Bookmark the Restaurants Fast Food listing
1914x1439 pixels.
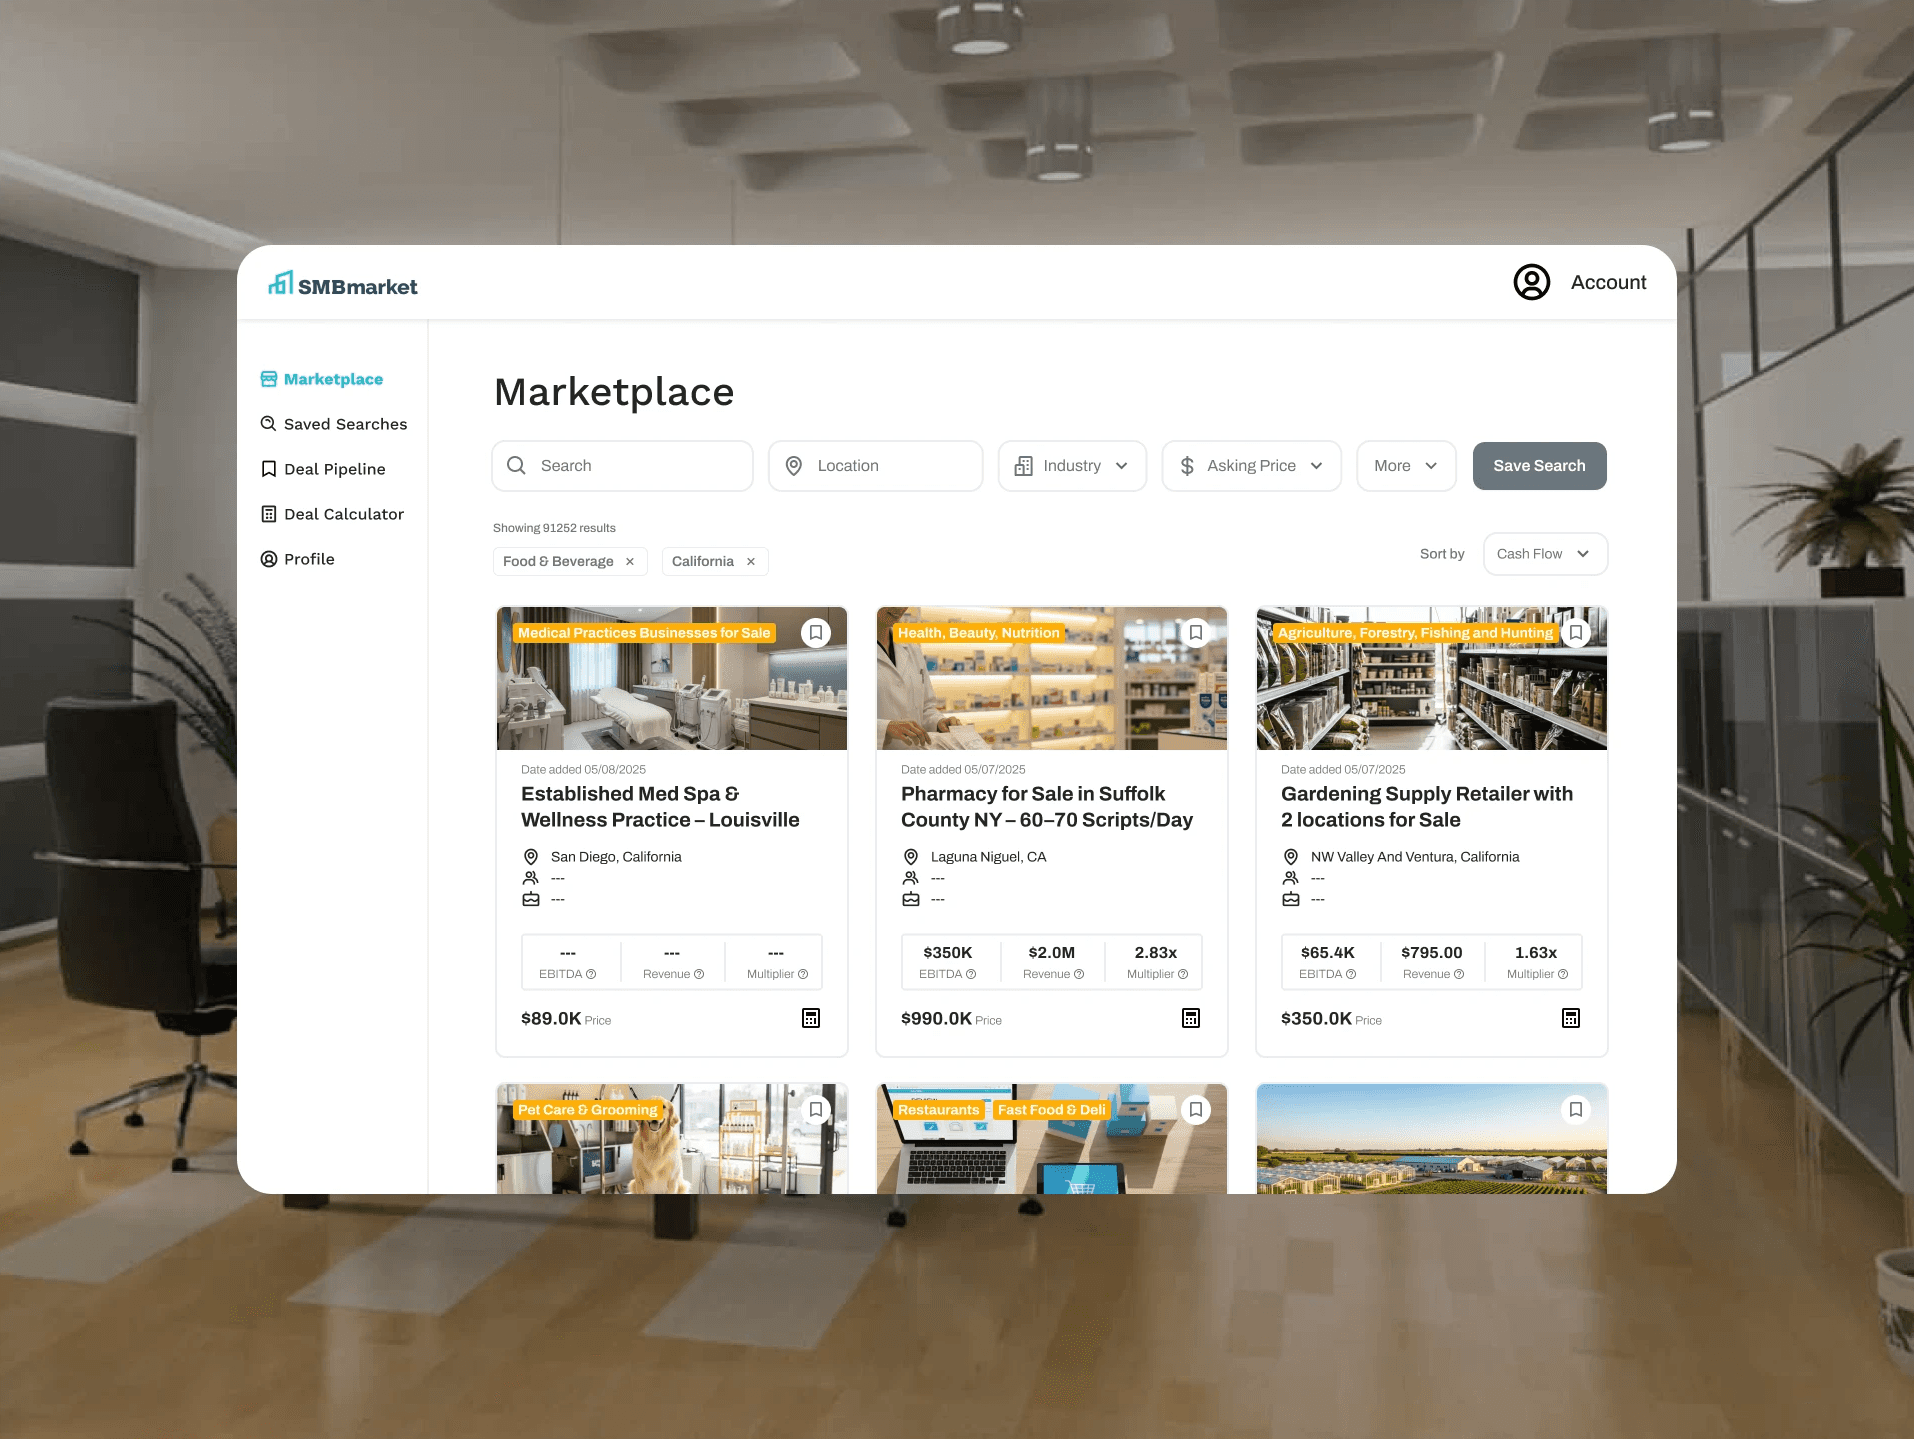tap(1196, 1110)
